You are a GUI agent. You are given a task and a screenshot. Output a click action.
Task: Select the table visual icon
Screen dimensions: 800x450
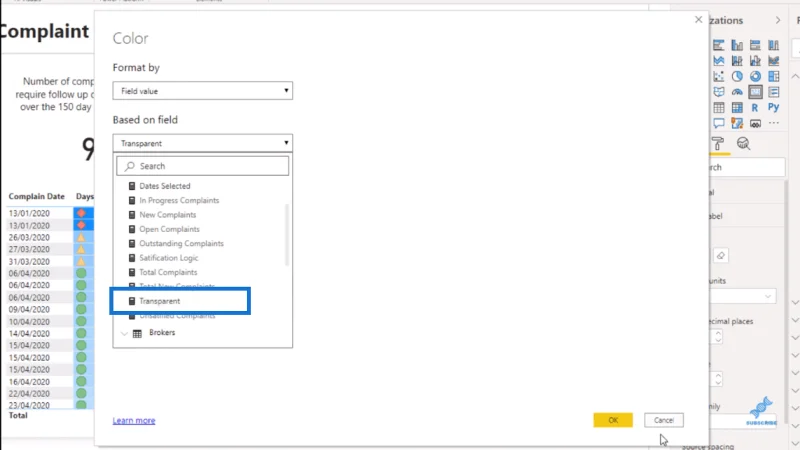[719, 108]
